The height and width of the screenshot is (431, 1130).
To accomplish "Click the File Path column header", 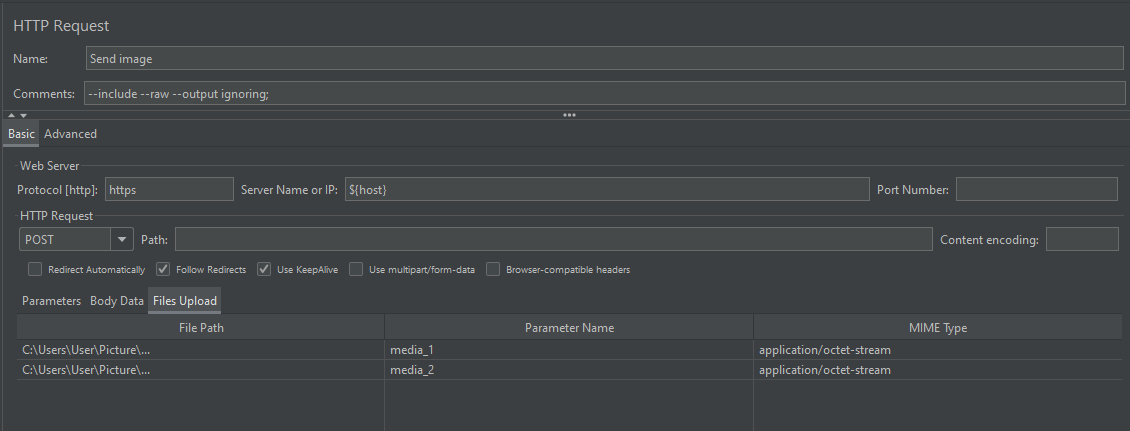I will pyautogui.click(x=201, y=327).
